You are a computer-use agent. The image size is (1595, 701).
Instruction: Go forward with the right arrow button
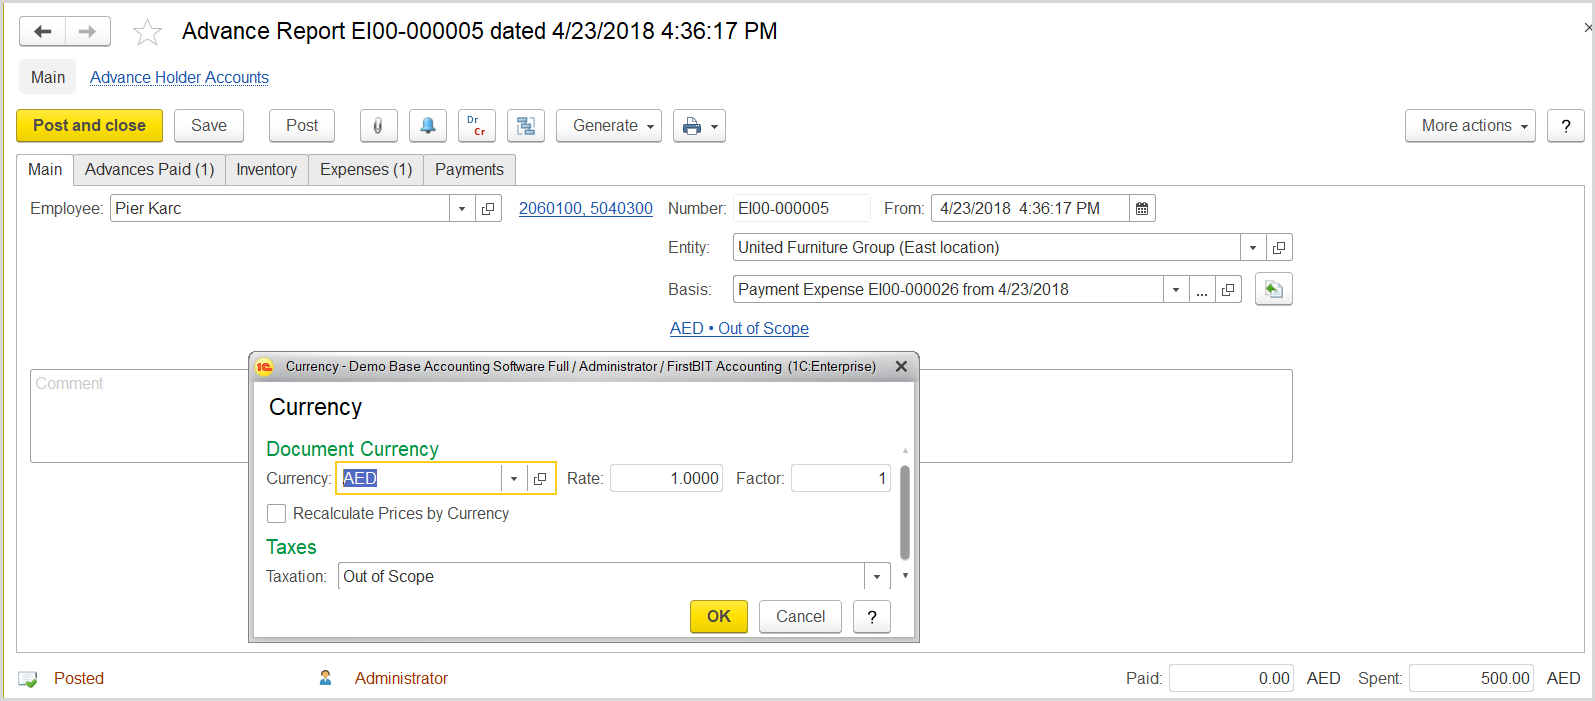(x=88, y=31)
